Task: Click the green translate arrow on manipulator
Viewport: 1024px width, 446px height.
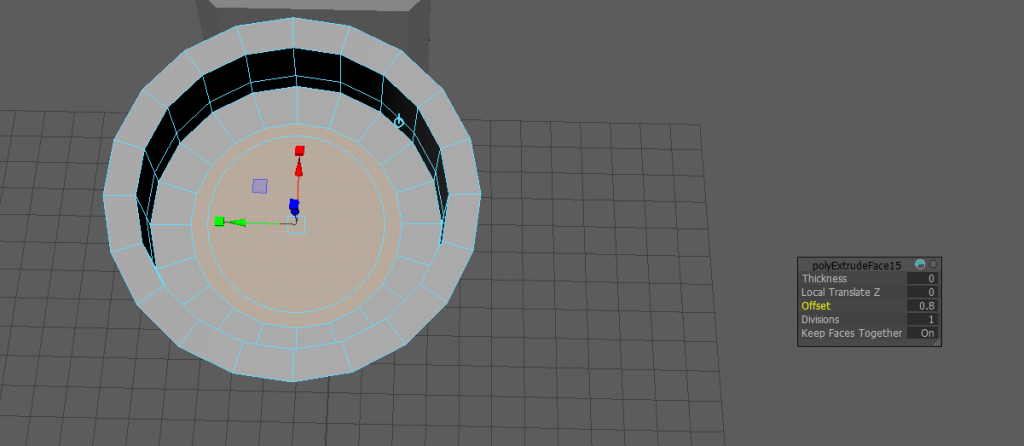Action: point(238,222)
